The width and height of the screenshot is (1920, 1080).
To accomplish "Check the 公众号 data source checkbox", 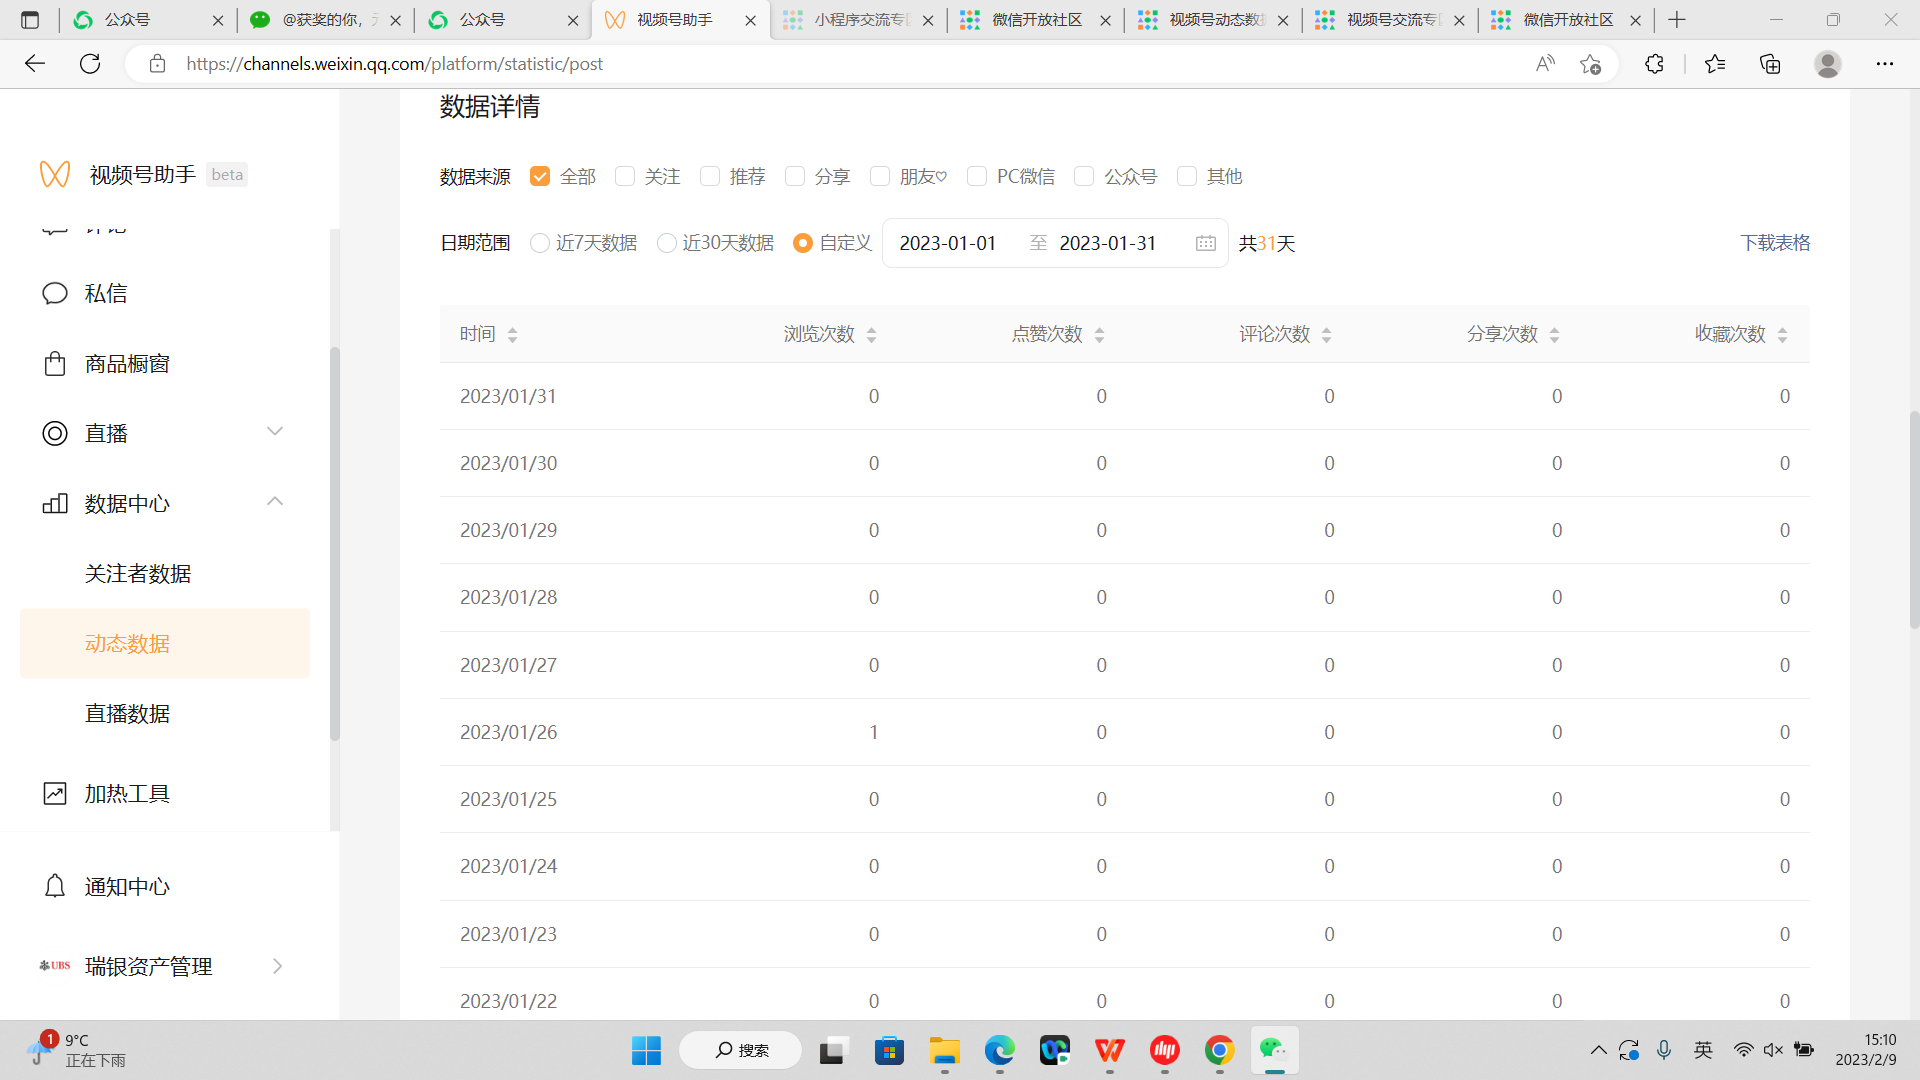I will [x=1084, y=176].
